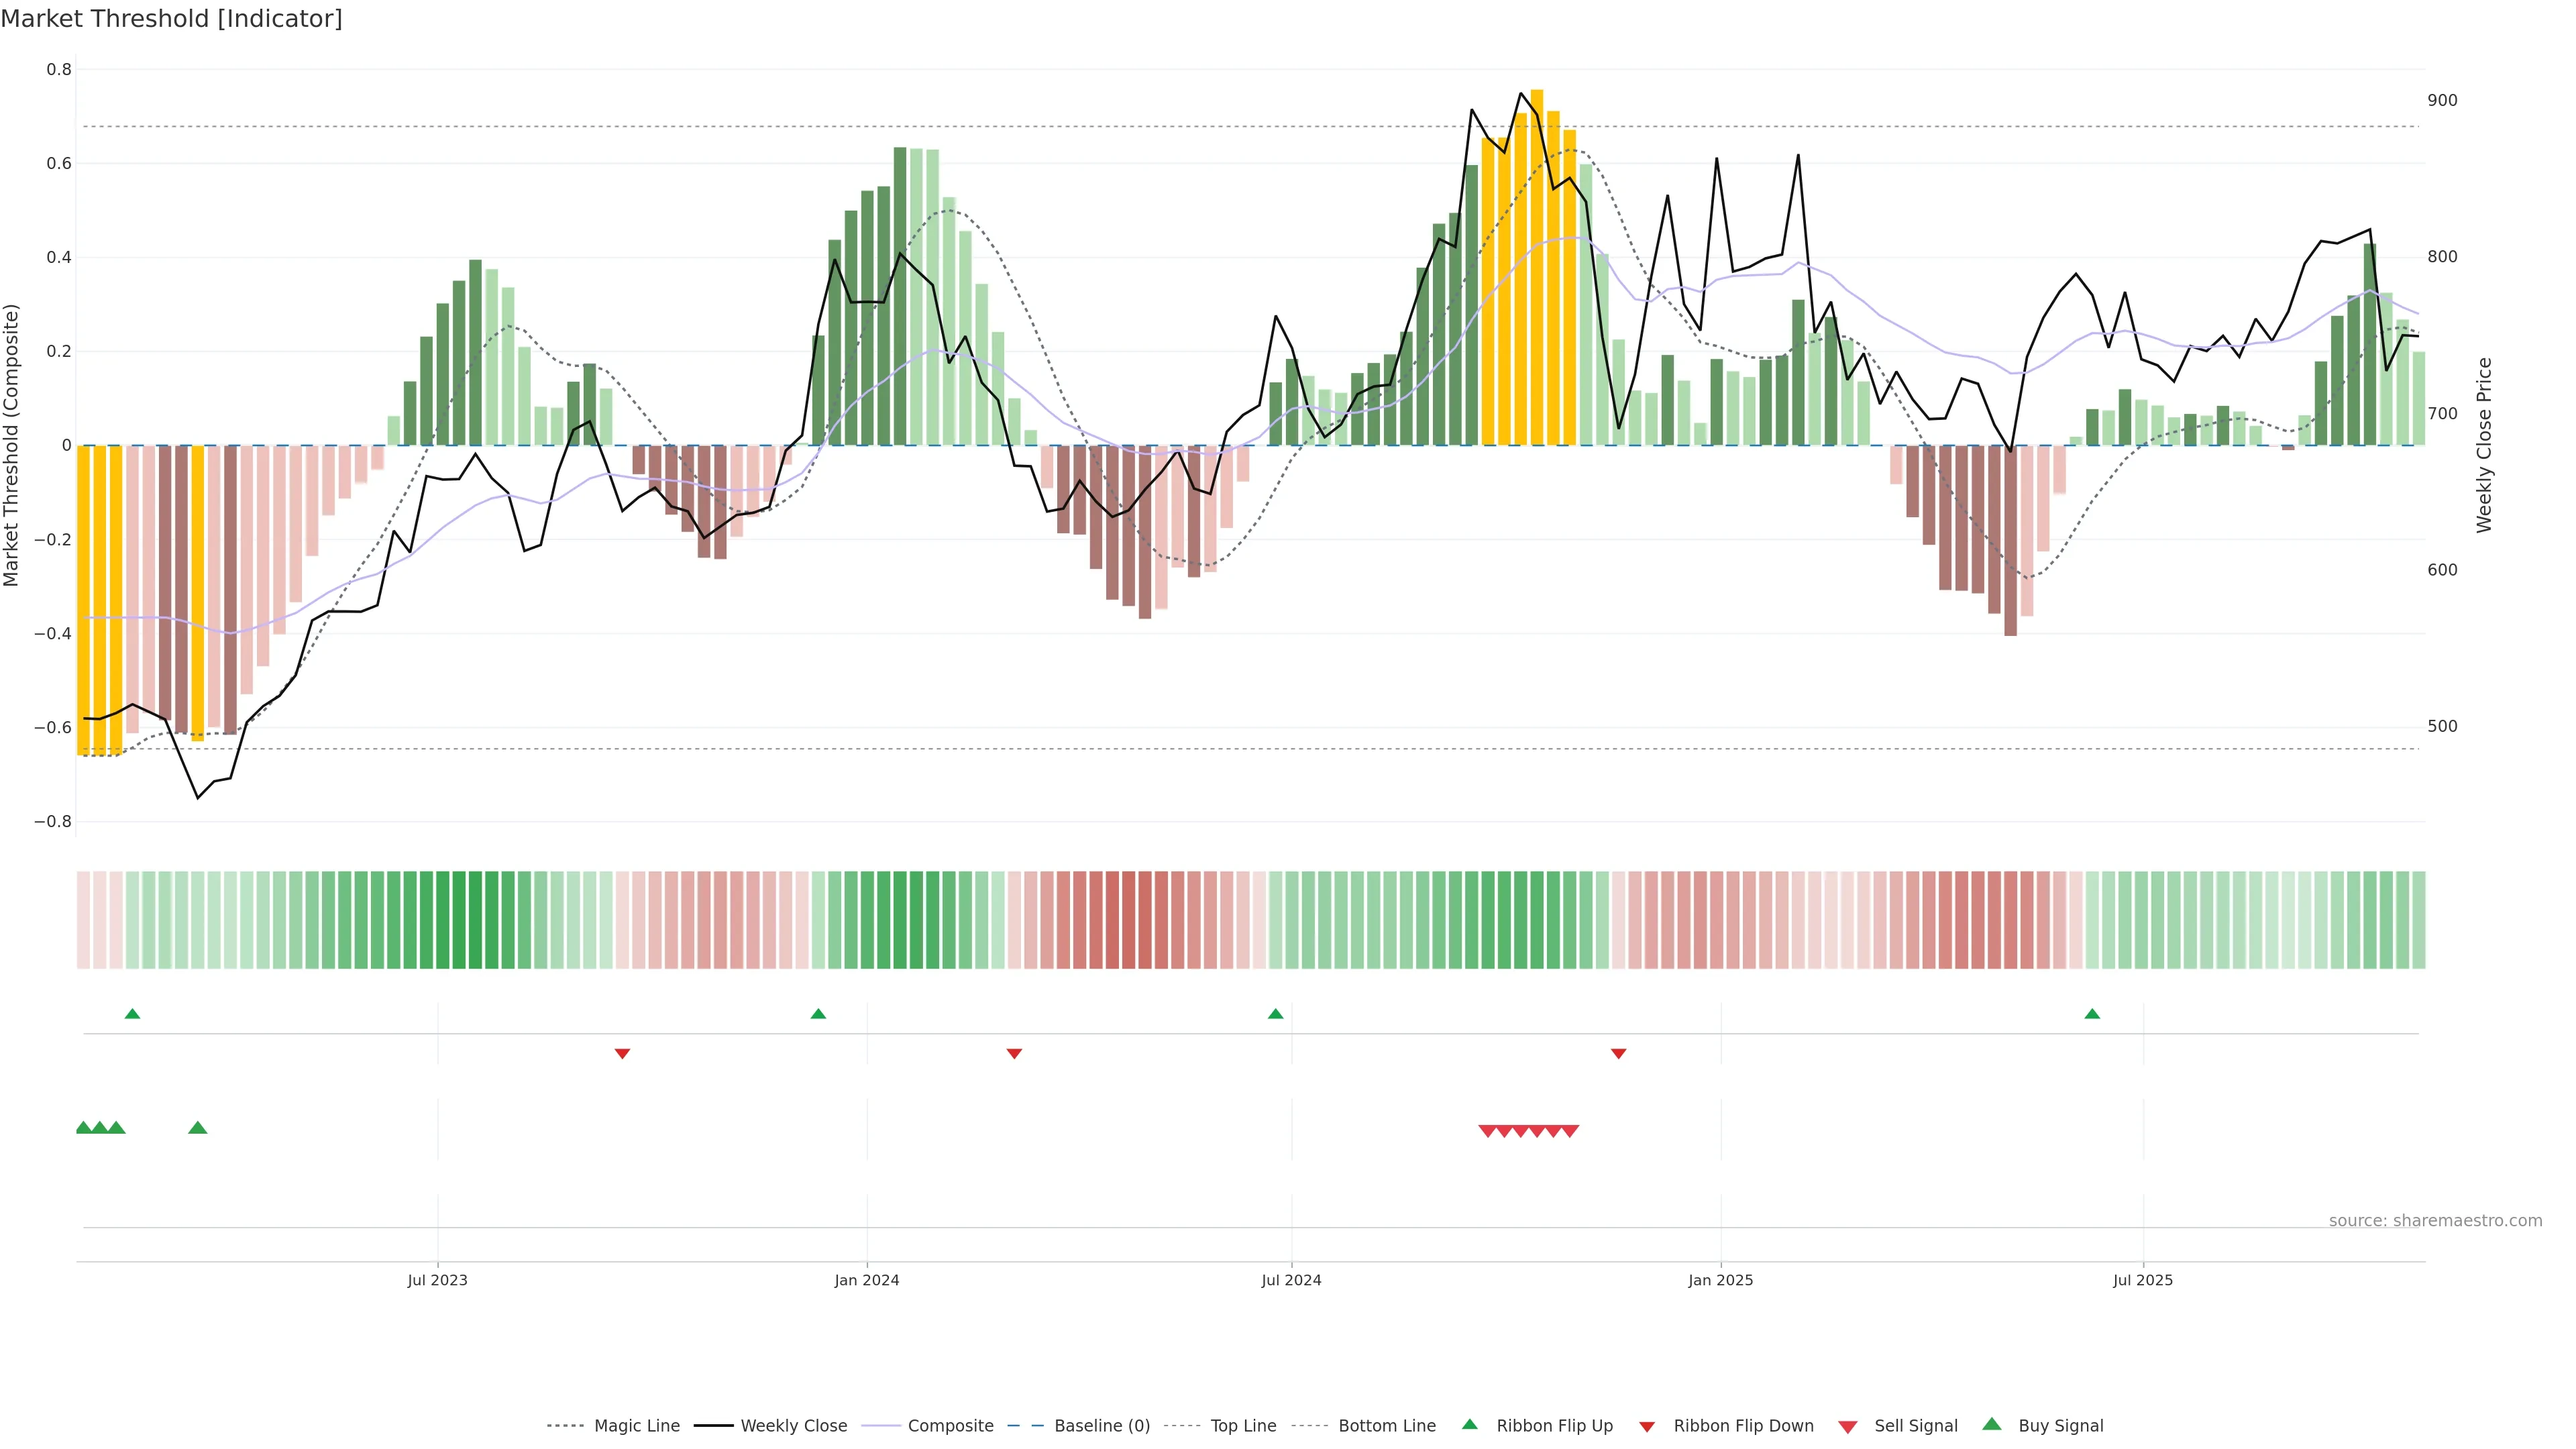This screenshot has width=2576, height=1449.
Task: Click the Jul 2025 x-axis label
Action: [2143, 1280]
